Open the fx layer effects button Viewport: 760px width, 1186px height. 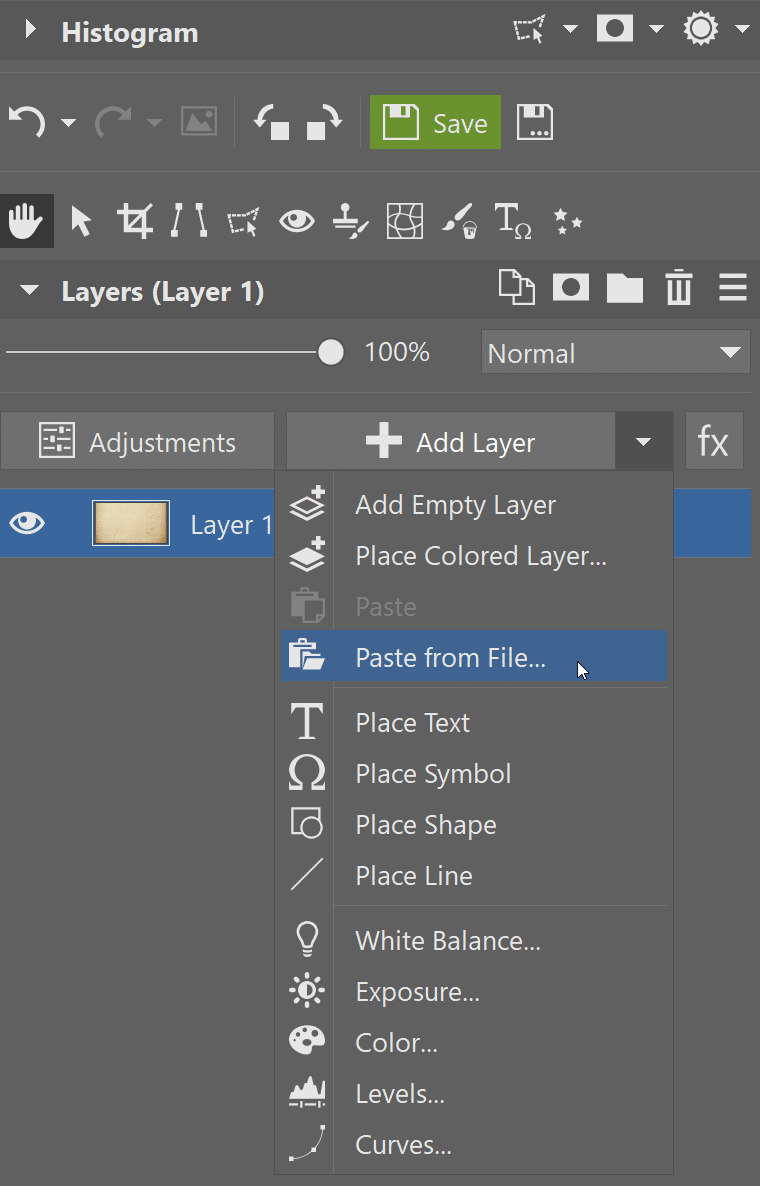click(x=713, y=441)
